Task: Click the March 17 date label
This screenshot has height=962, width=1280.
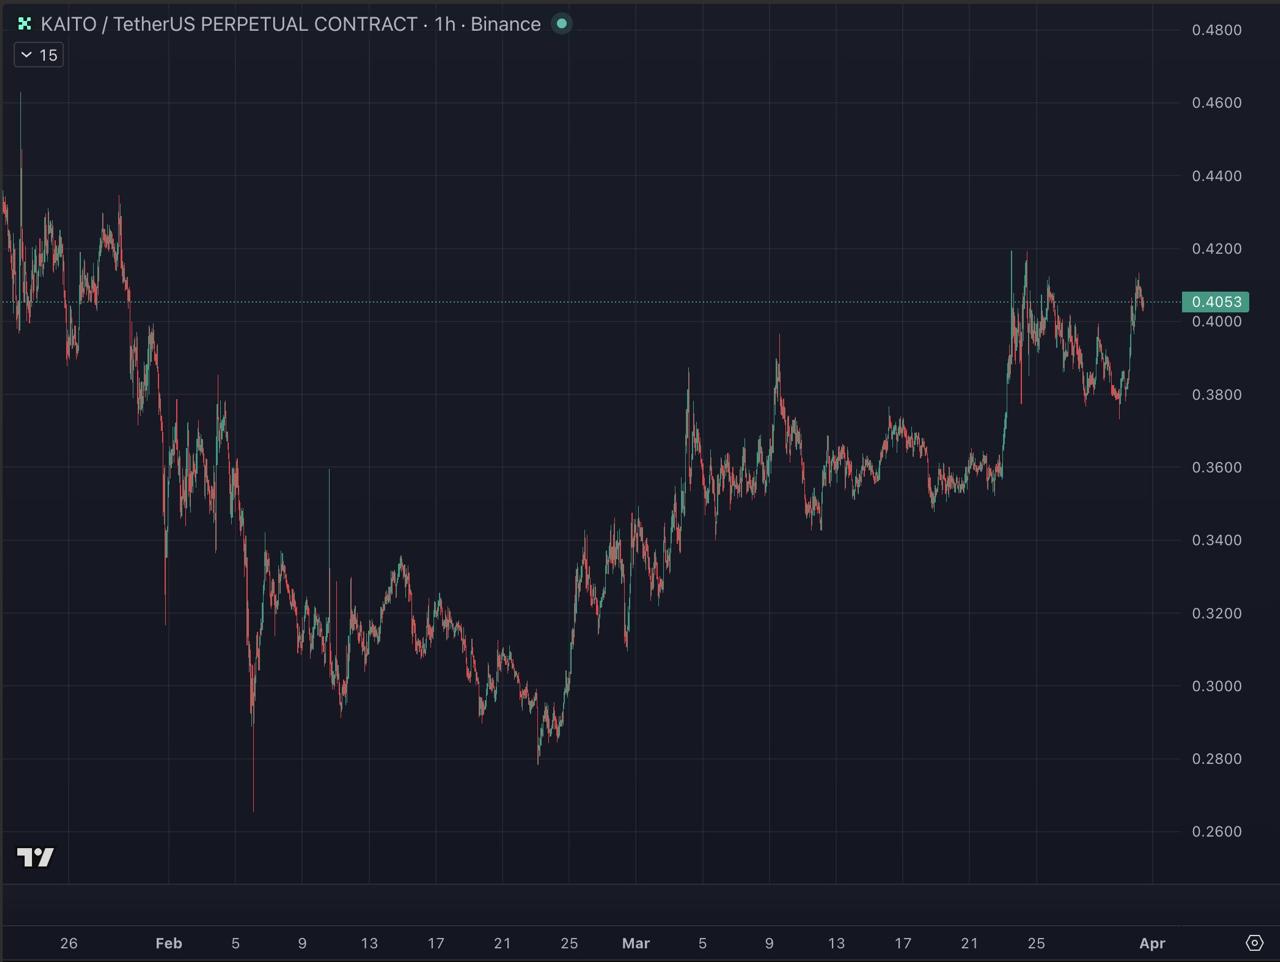Action: click(x=903, y=943)
